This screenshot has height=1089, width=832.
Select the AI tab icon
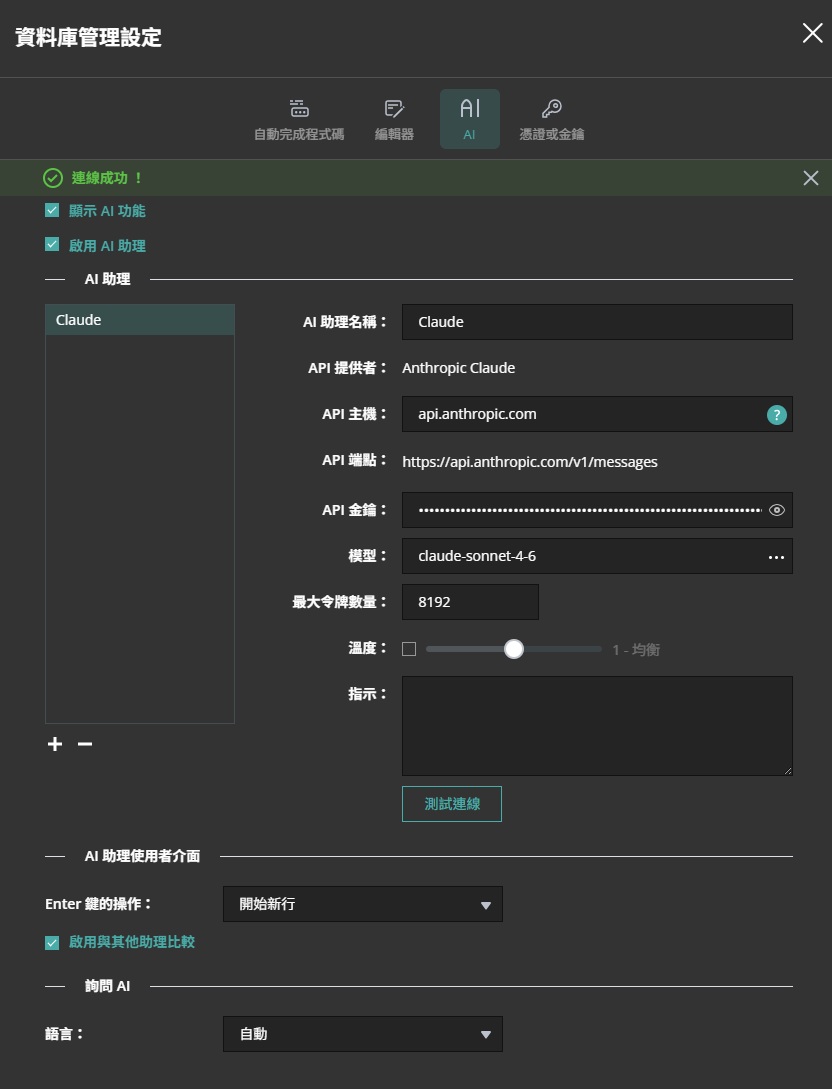[x=469, y=110]
